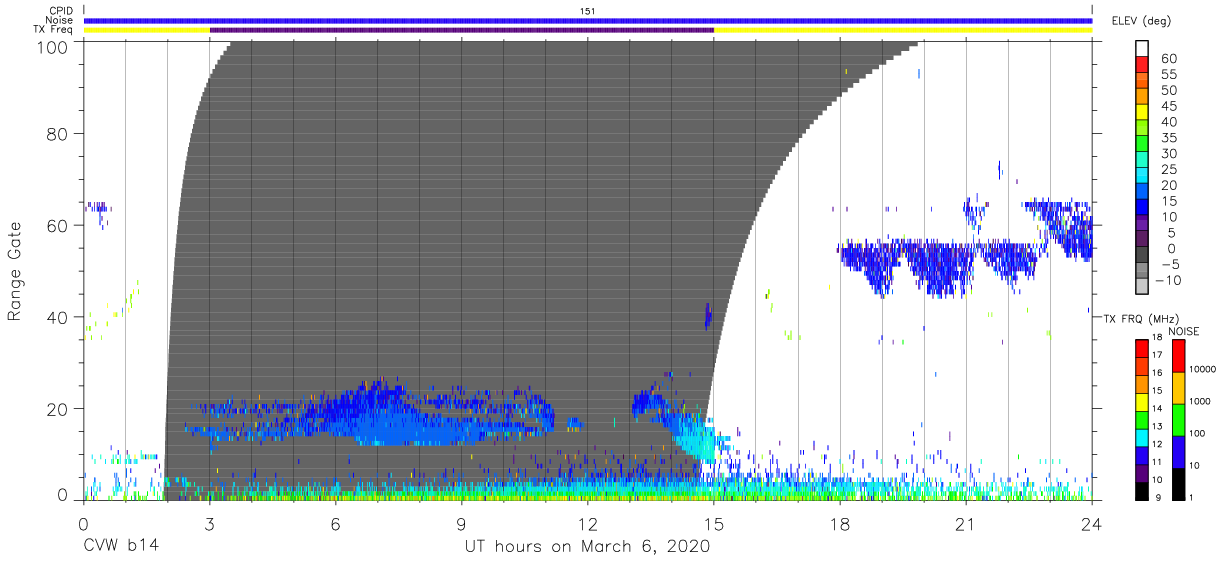The image size is (1228, 567).
Task: Click the '100' y-axis tick label
Action: coord(54,47)
